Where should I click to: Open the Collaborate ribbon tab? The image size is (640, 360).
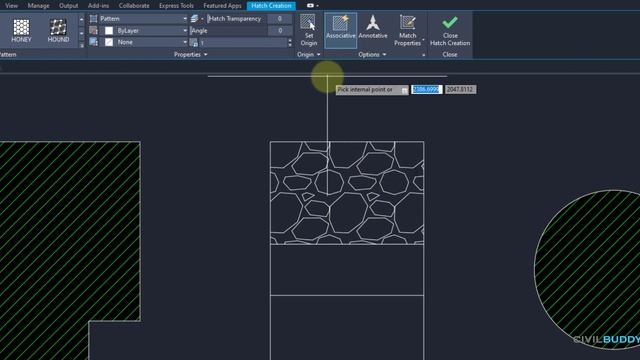coord(134,6)
